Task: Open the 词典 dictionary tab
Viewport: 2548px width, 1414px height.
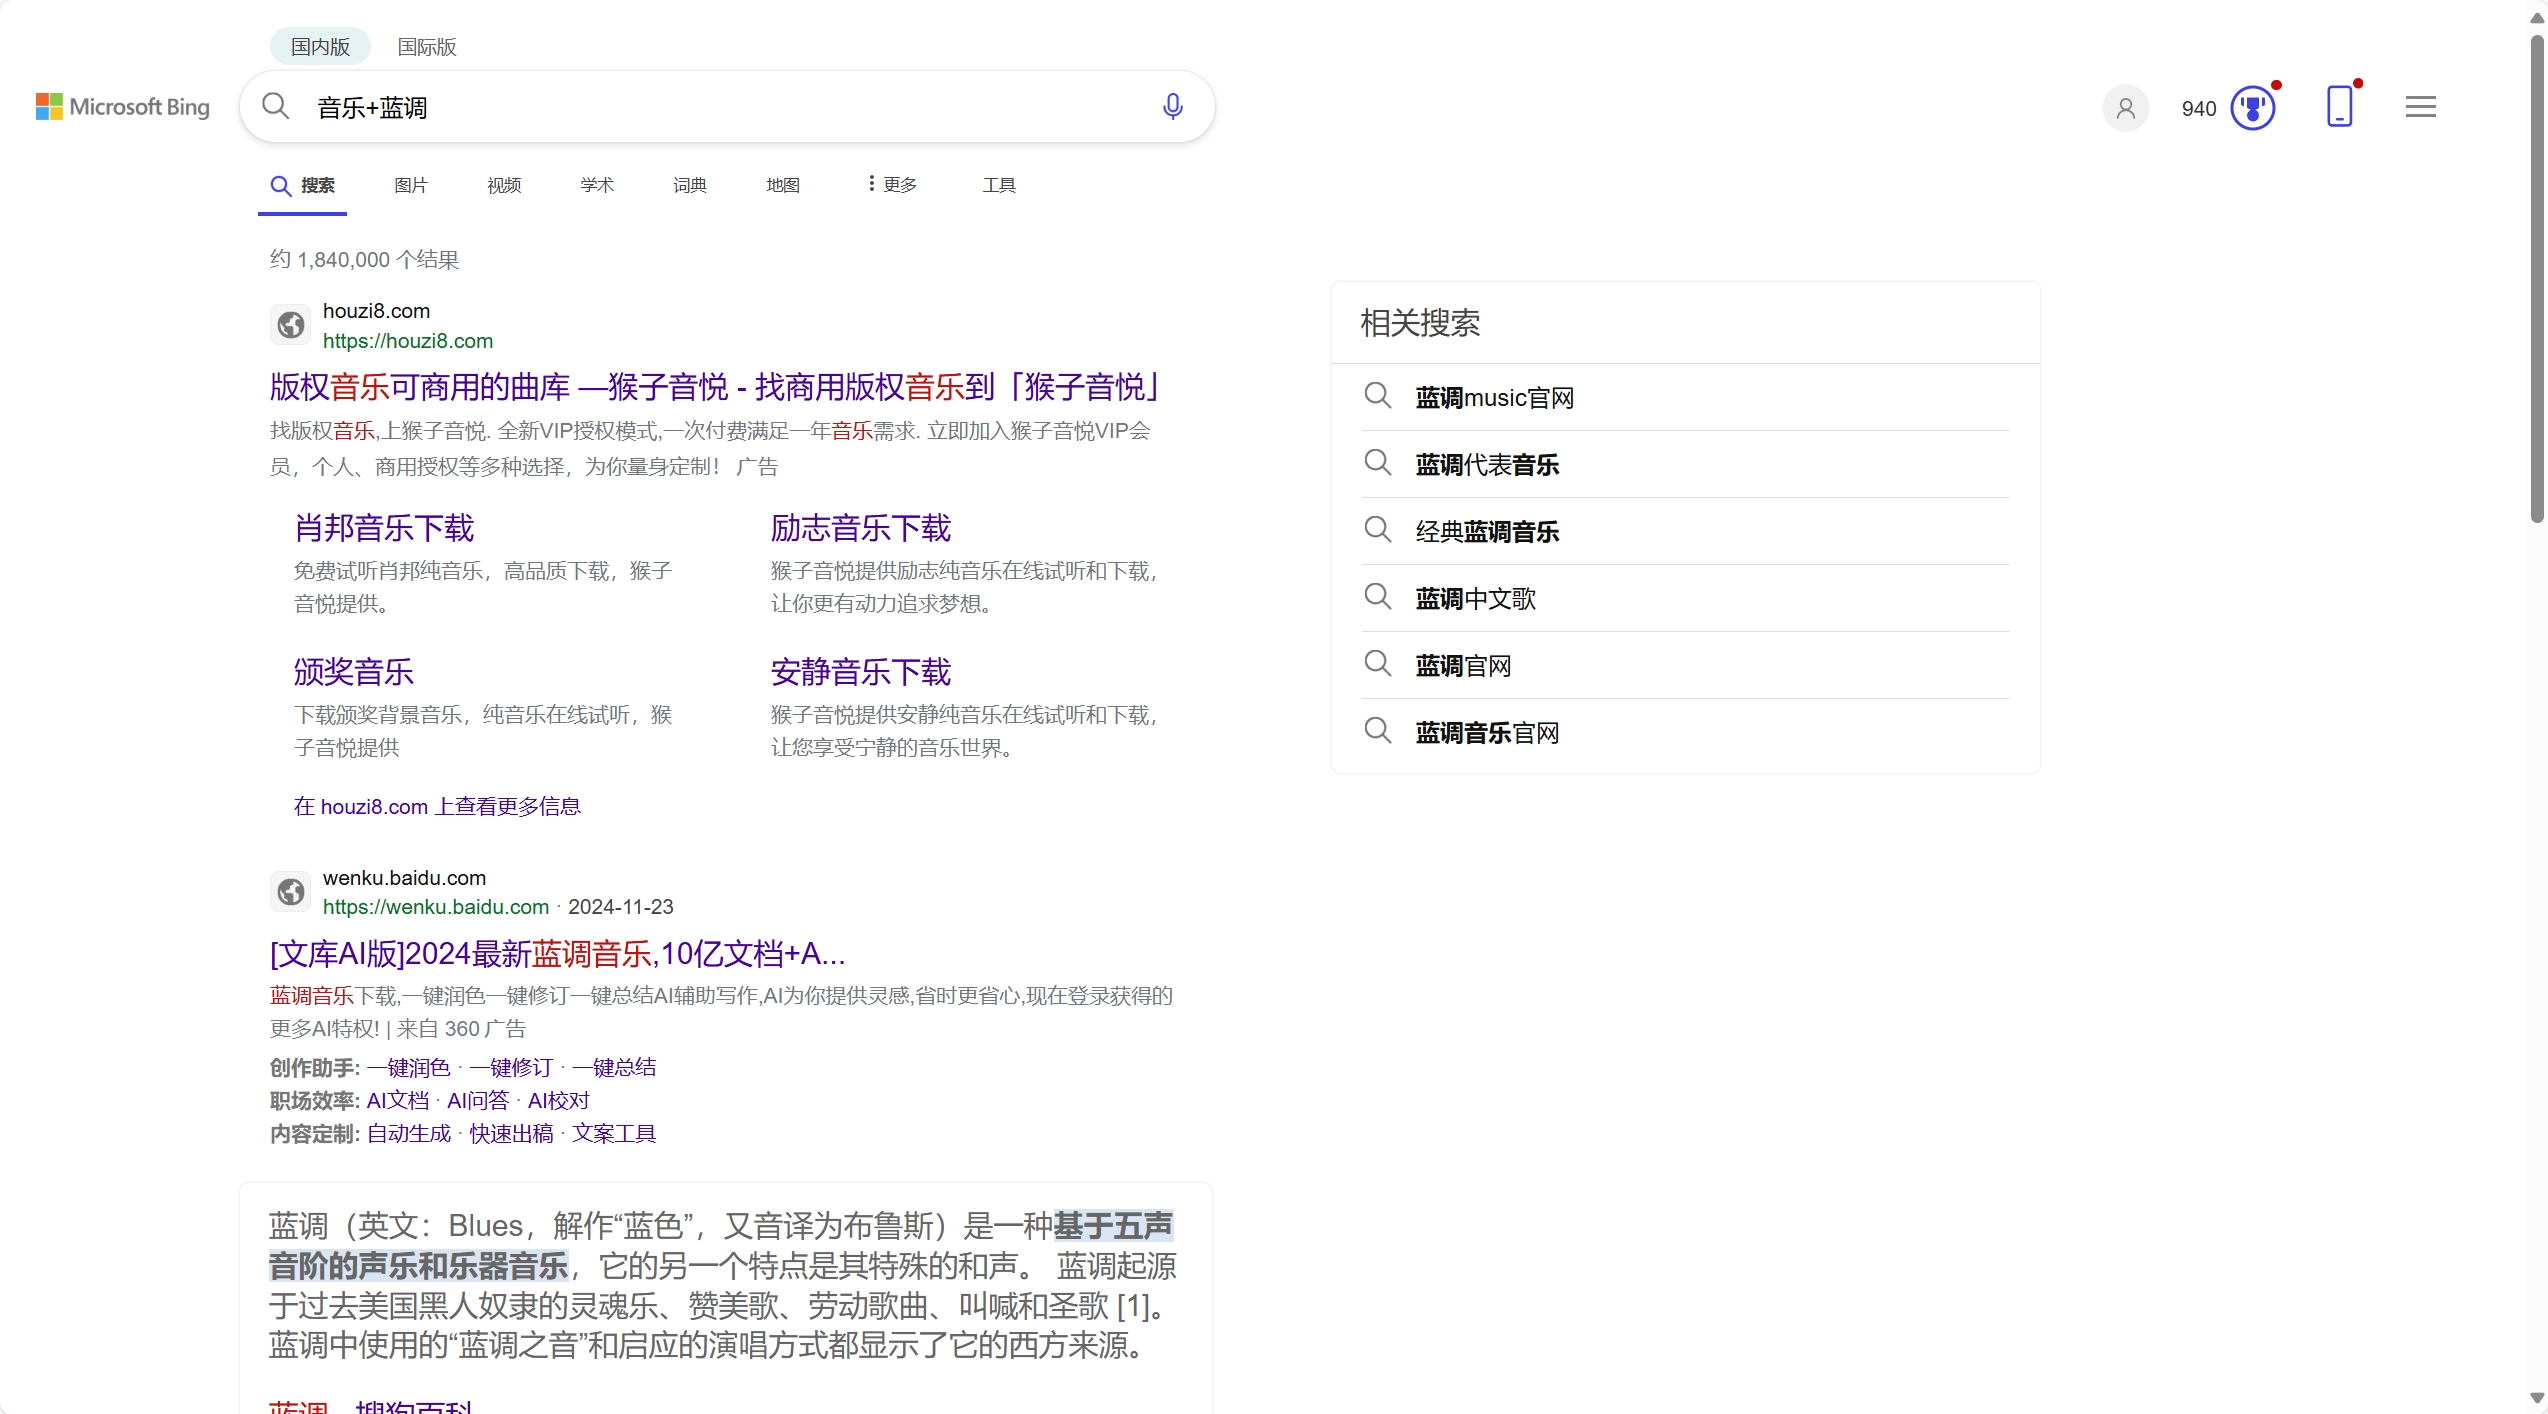Action: pyautogui.click(x=690, y=185)
